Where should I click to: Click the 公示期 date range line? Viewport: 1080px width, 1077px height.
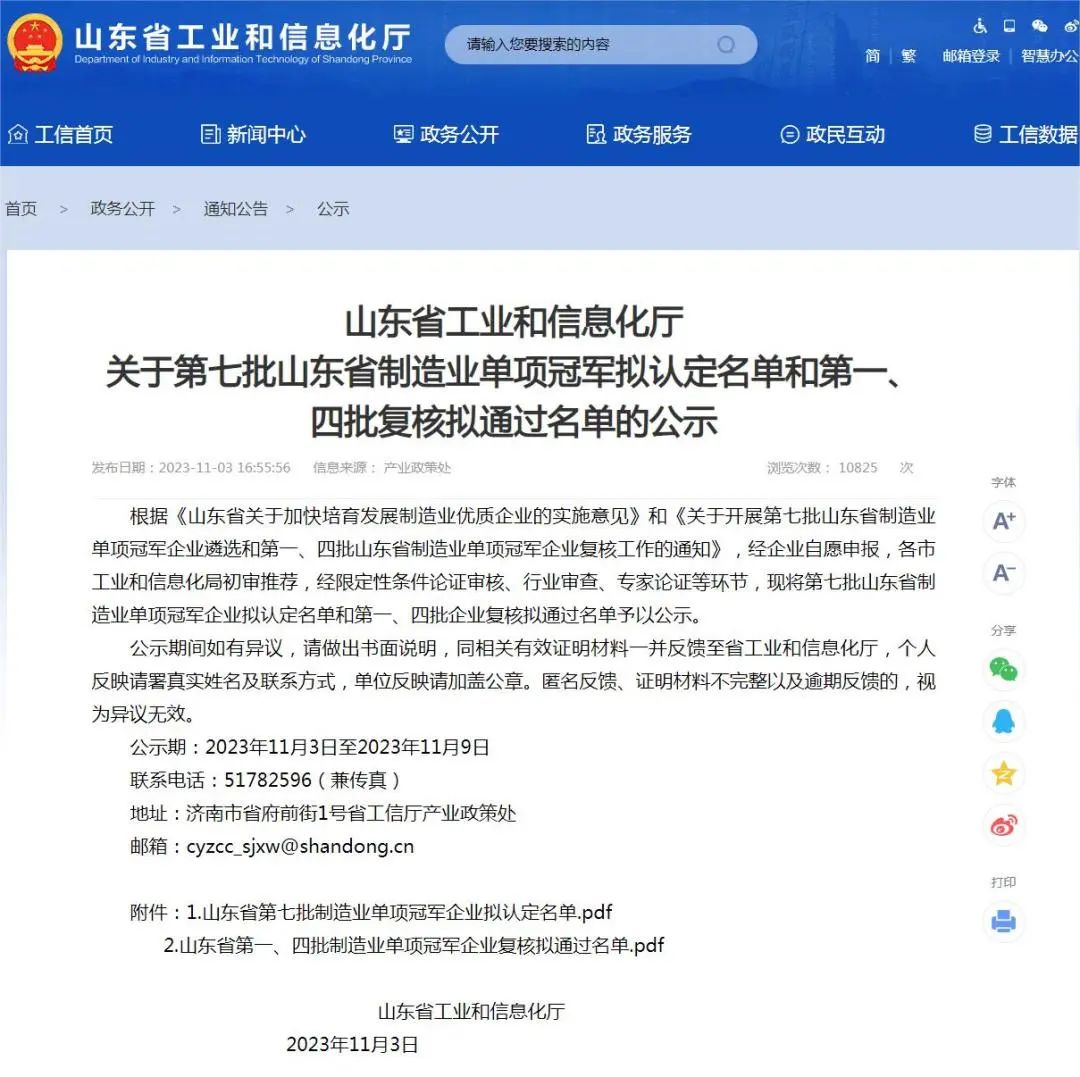coord(310,747)
